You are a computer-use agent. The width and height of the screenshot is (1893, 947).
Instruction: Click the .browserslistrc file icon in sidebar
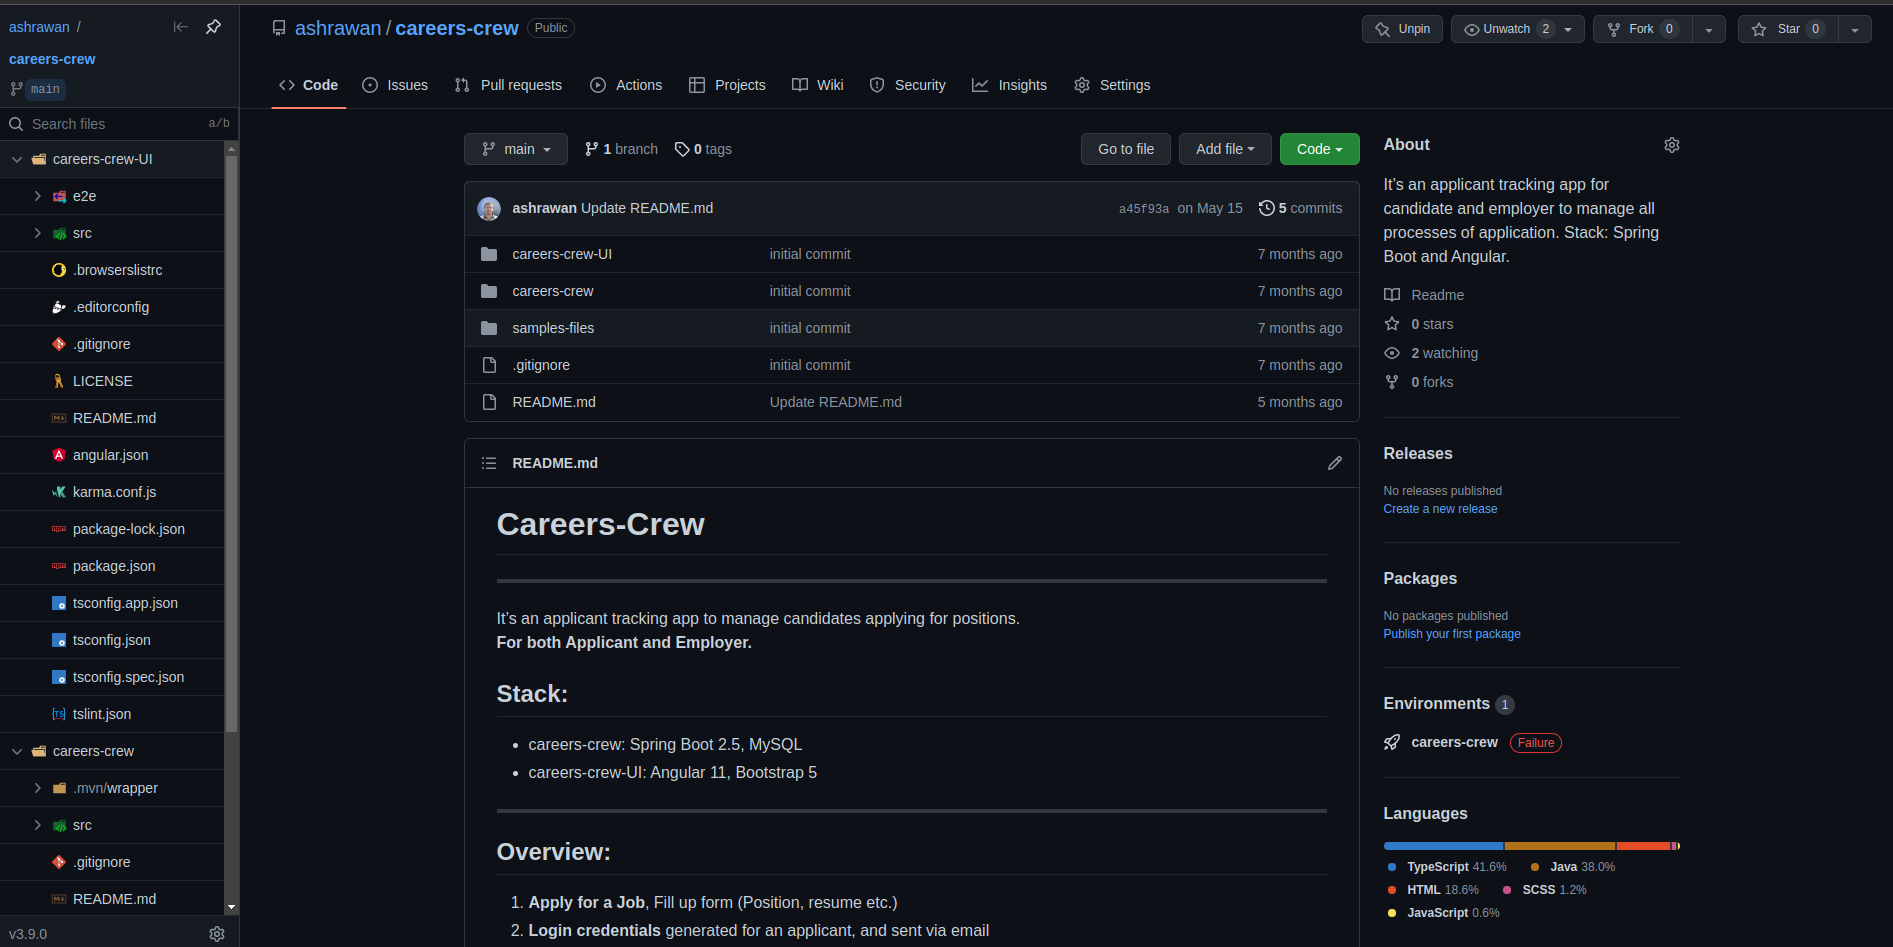tap(59, 270)
